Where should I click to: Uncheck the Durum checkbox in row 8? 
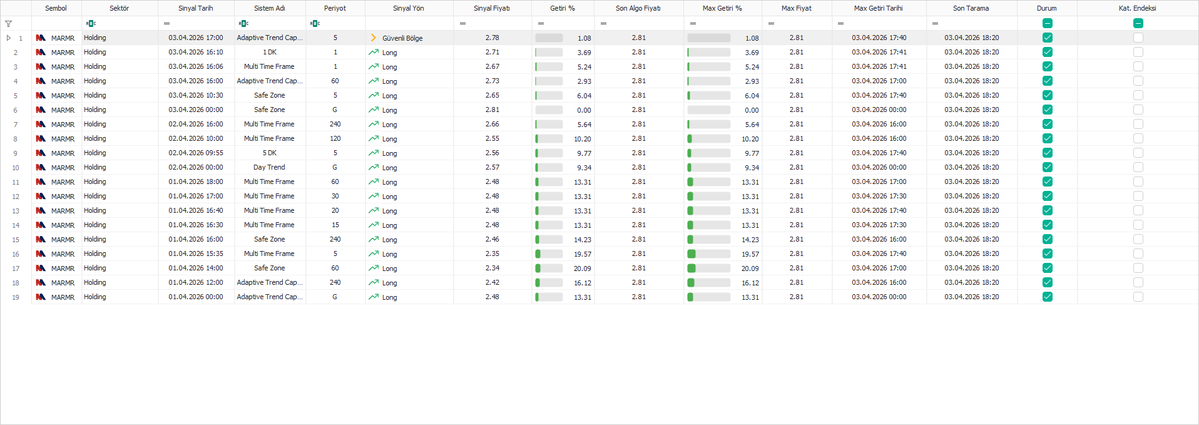pos(1047,138)
